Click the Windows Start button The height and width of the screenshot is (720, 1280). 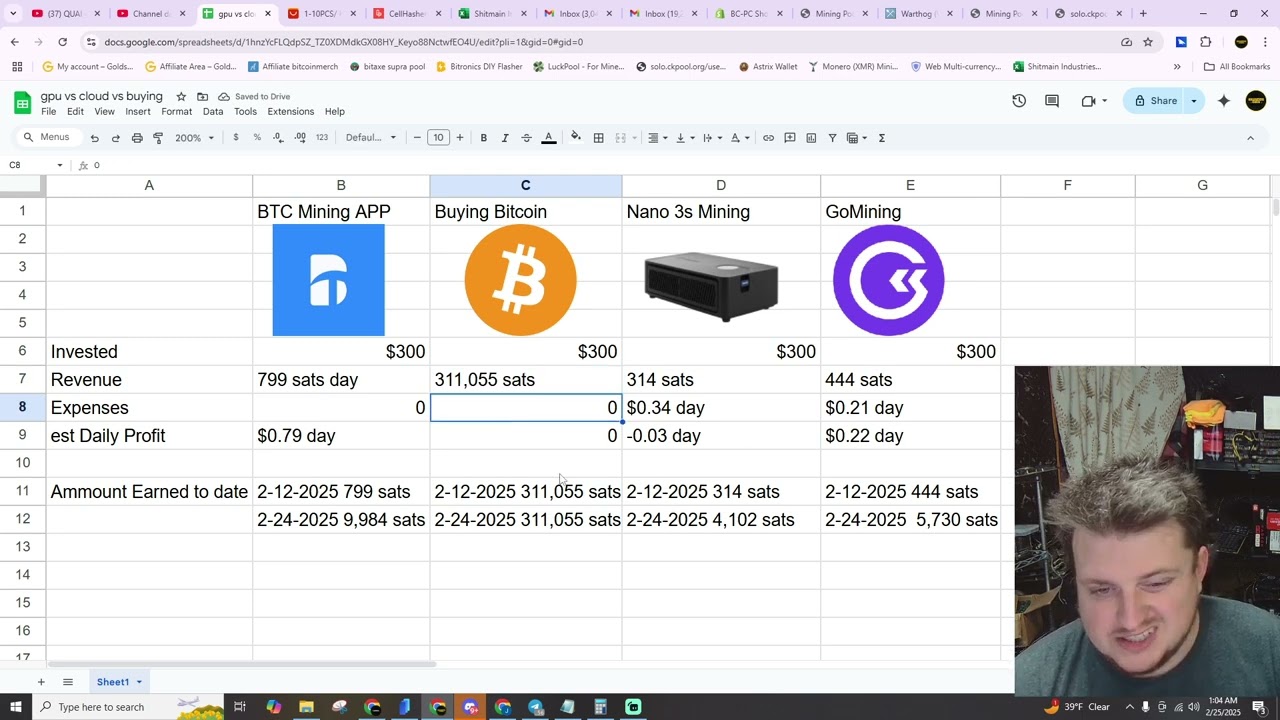pyautogui.click(x=15, y=707)
